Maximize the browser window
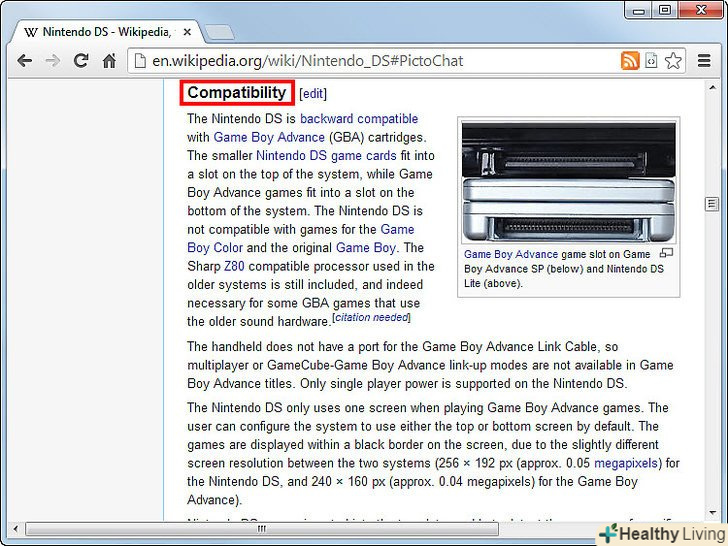 click(665, 10)
